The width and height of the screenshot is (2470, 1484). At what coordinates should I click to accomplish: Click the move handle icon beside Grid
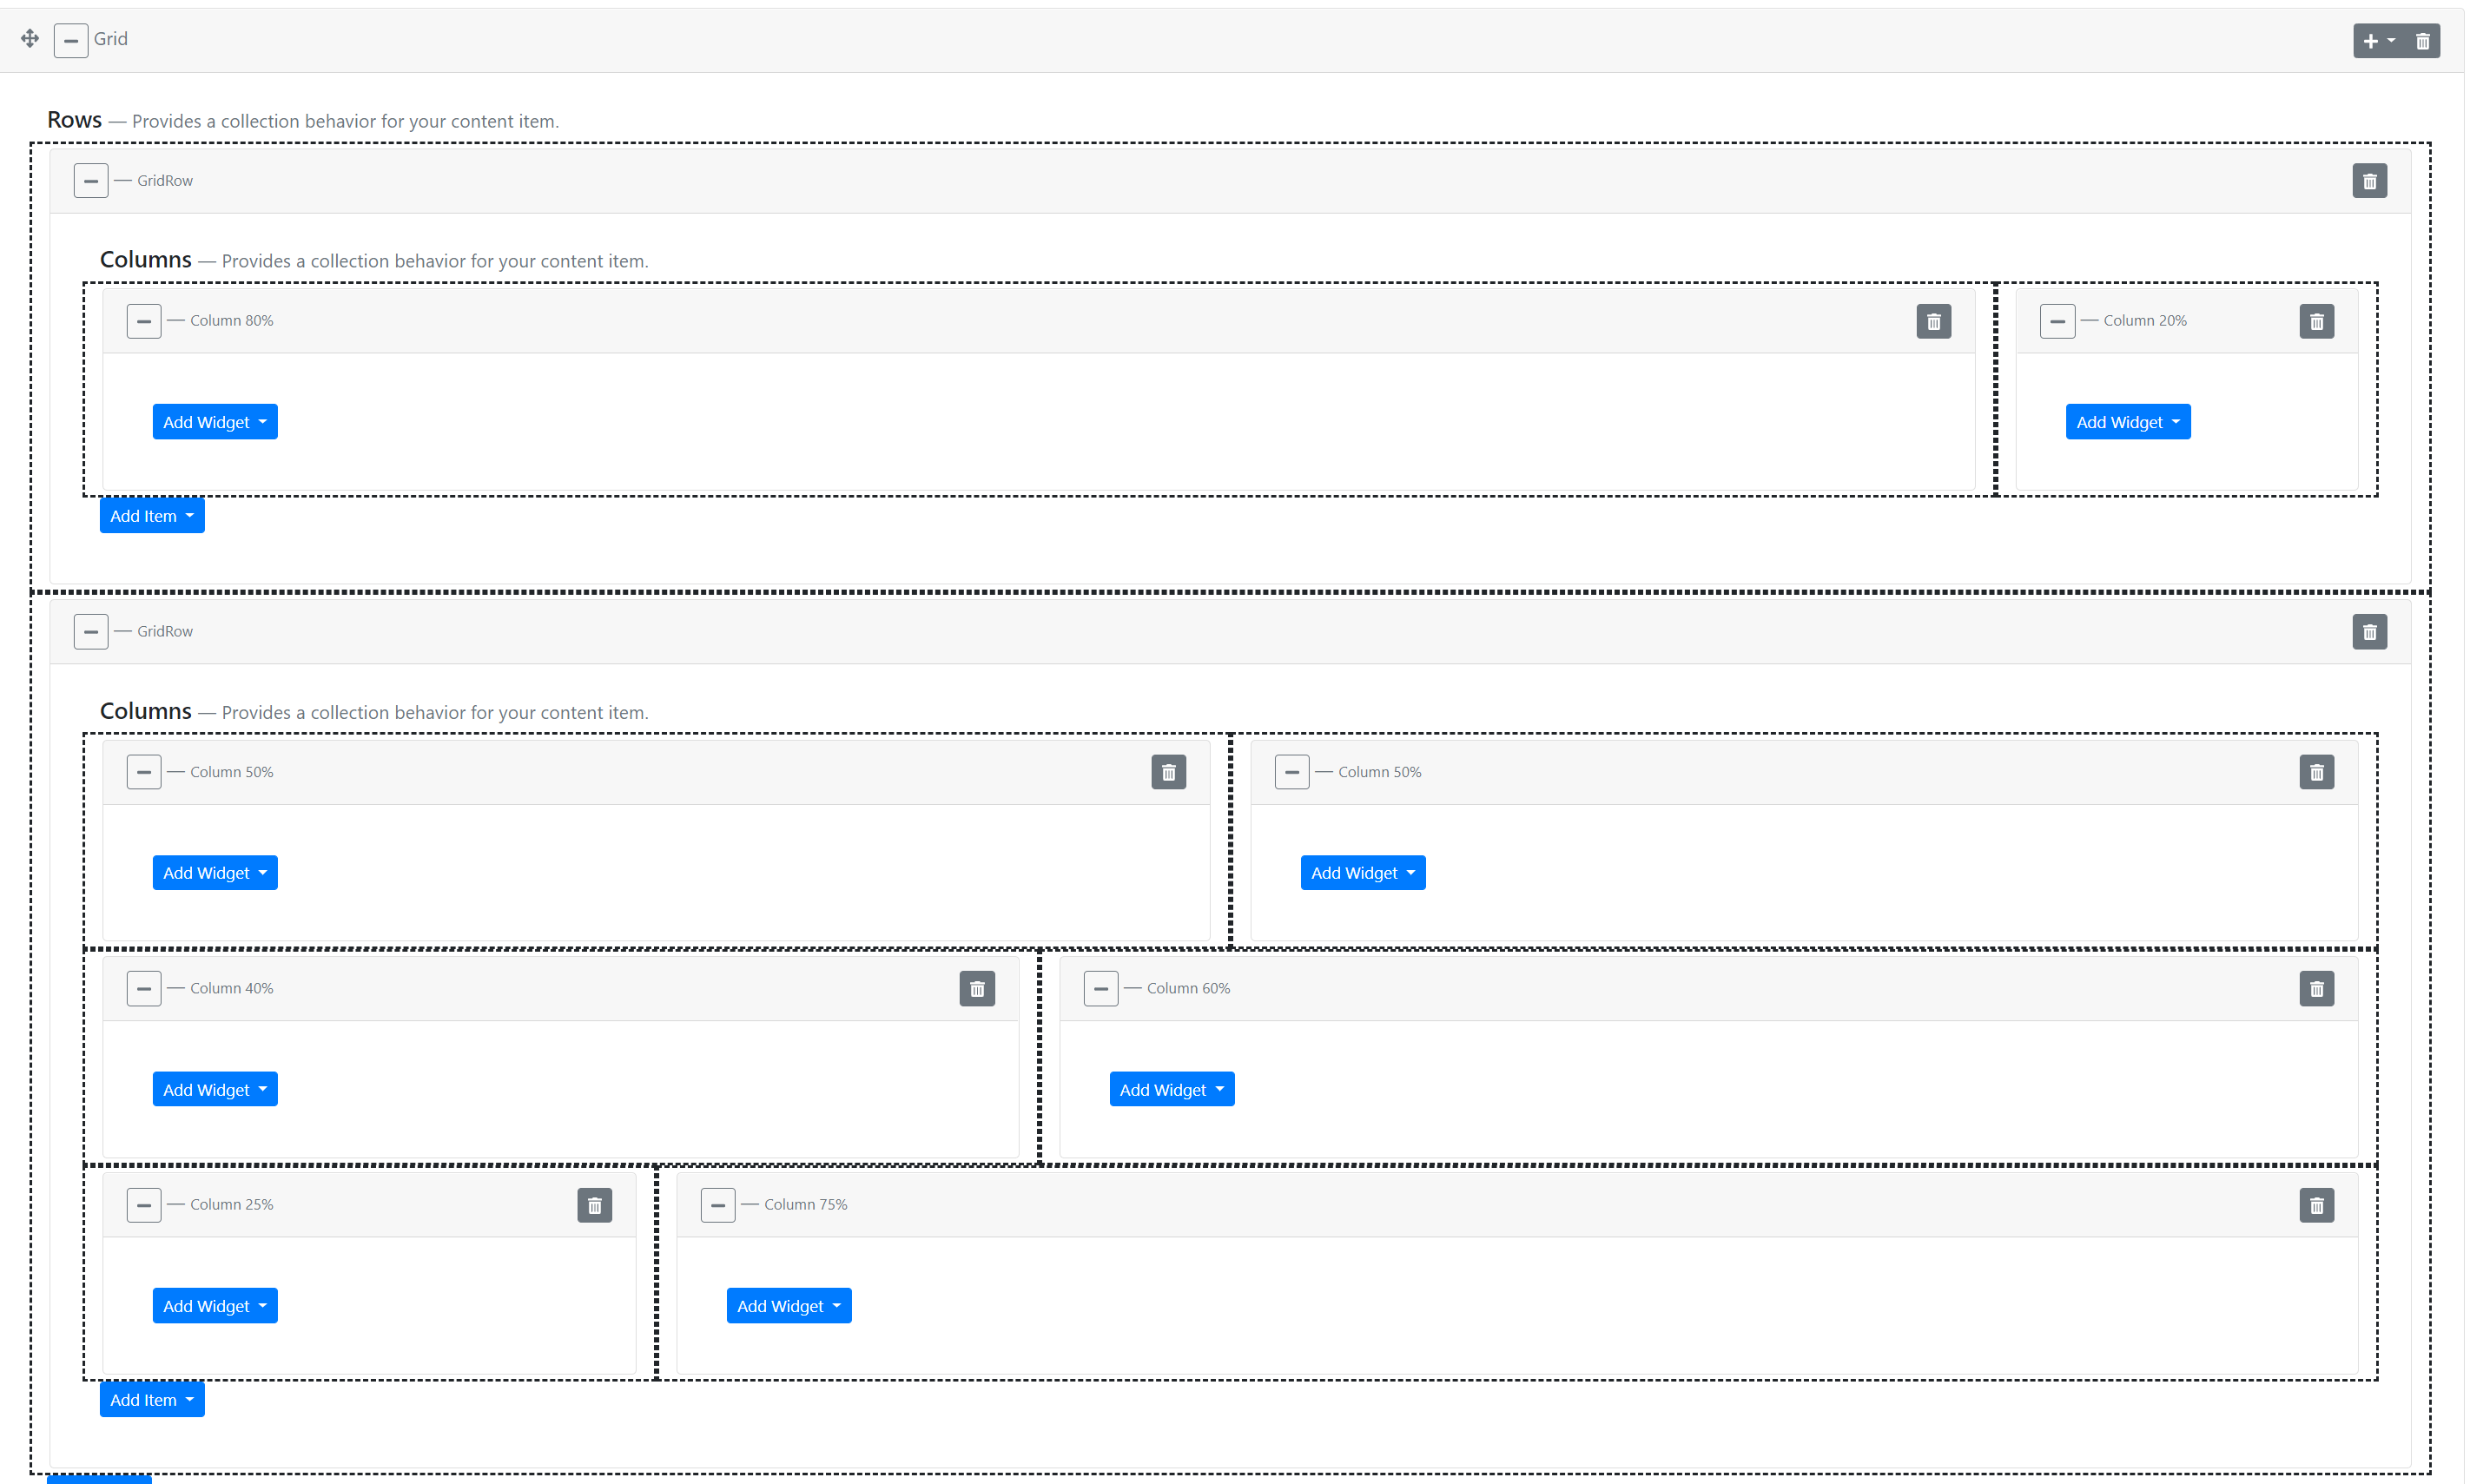tap(30, 39)
